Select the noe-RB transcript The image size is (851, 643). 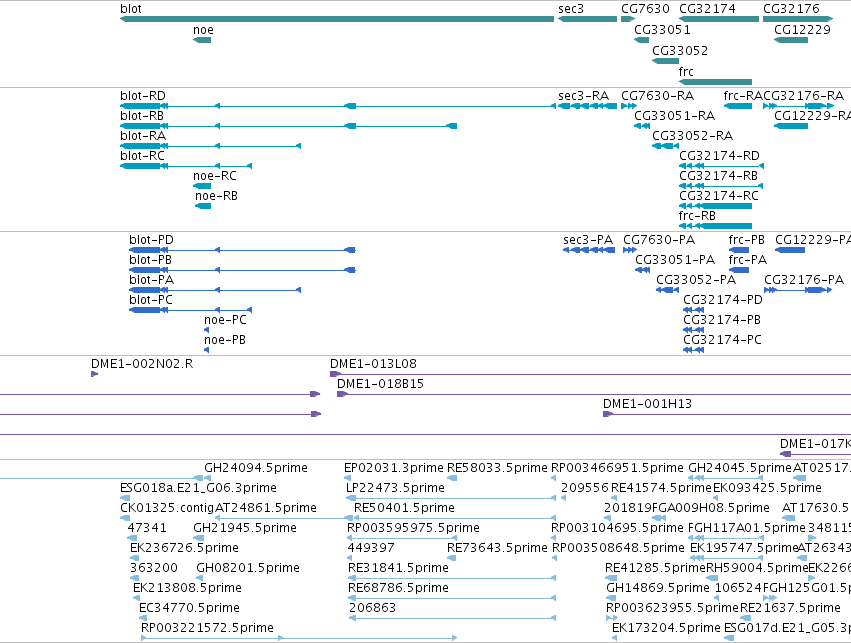[x=203, y=206]
